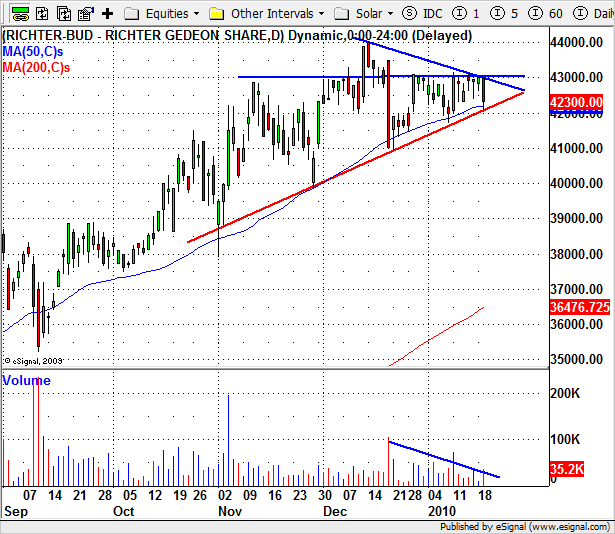Select the Daily interval button
615x534 pixels.
pyautogui.click(x=593, y=14)
